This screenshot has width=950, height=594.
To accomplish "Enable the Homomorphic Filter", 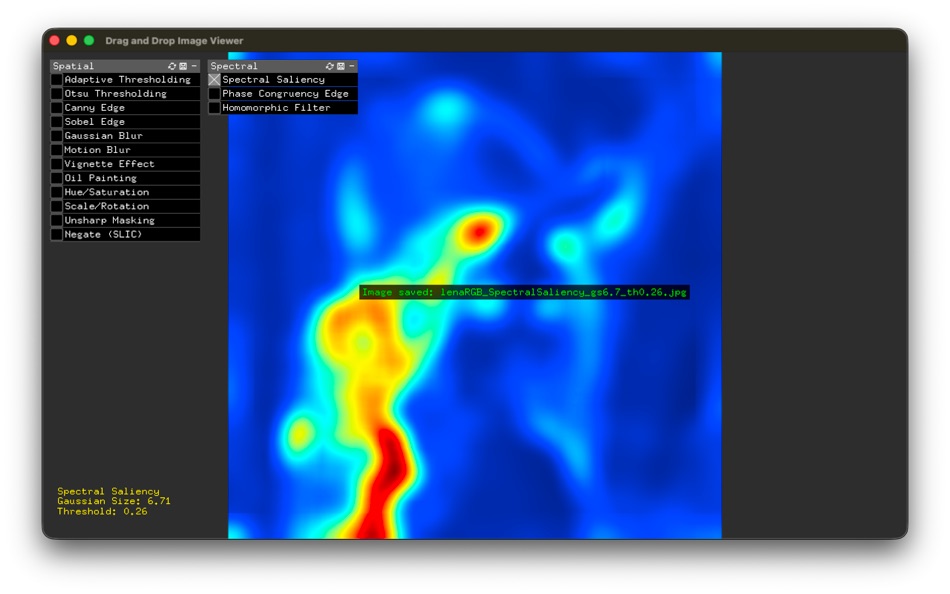I will [213, 107].
